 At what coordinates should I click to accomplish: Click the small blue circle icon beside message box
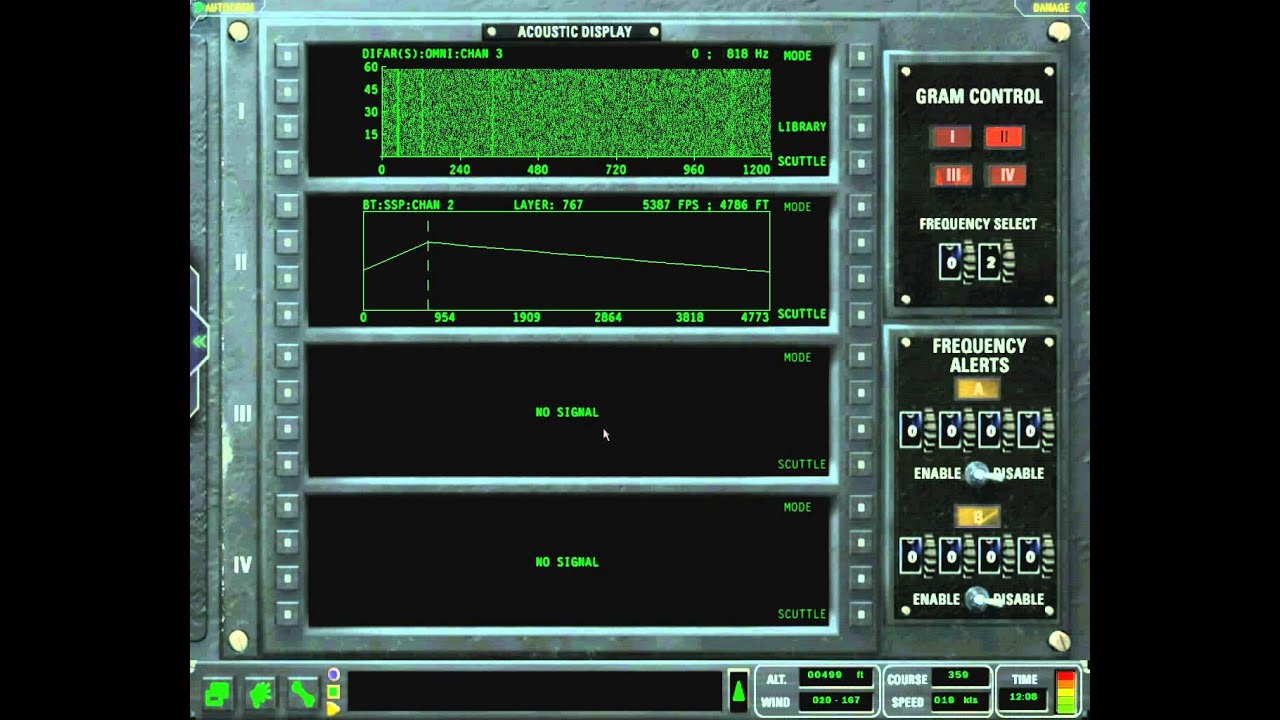(x=333, y=675)
